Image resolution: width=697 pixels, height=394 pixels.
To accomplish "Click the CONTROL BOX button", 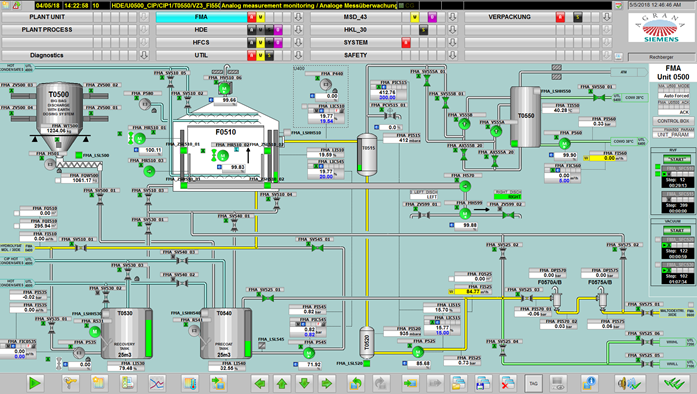I will pos(673,121).
